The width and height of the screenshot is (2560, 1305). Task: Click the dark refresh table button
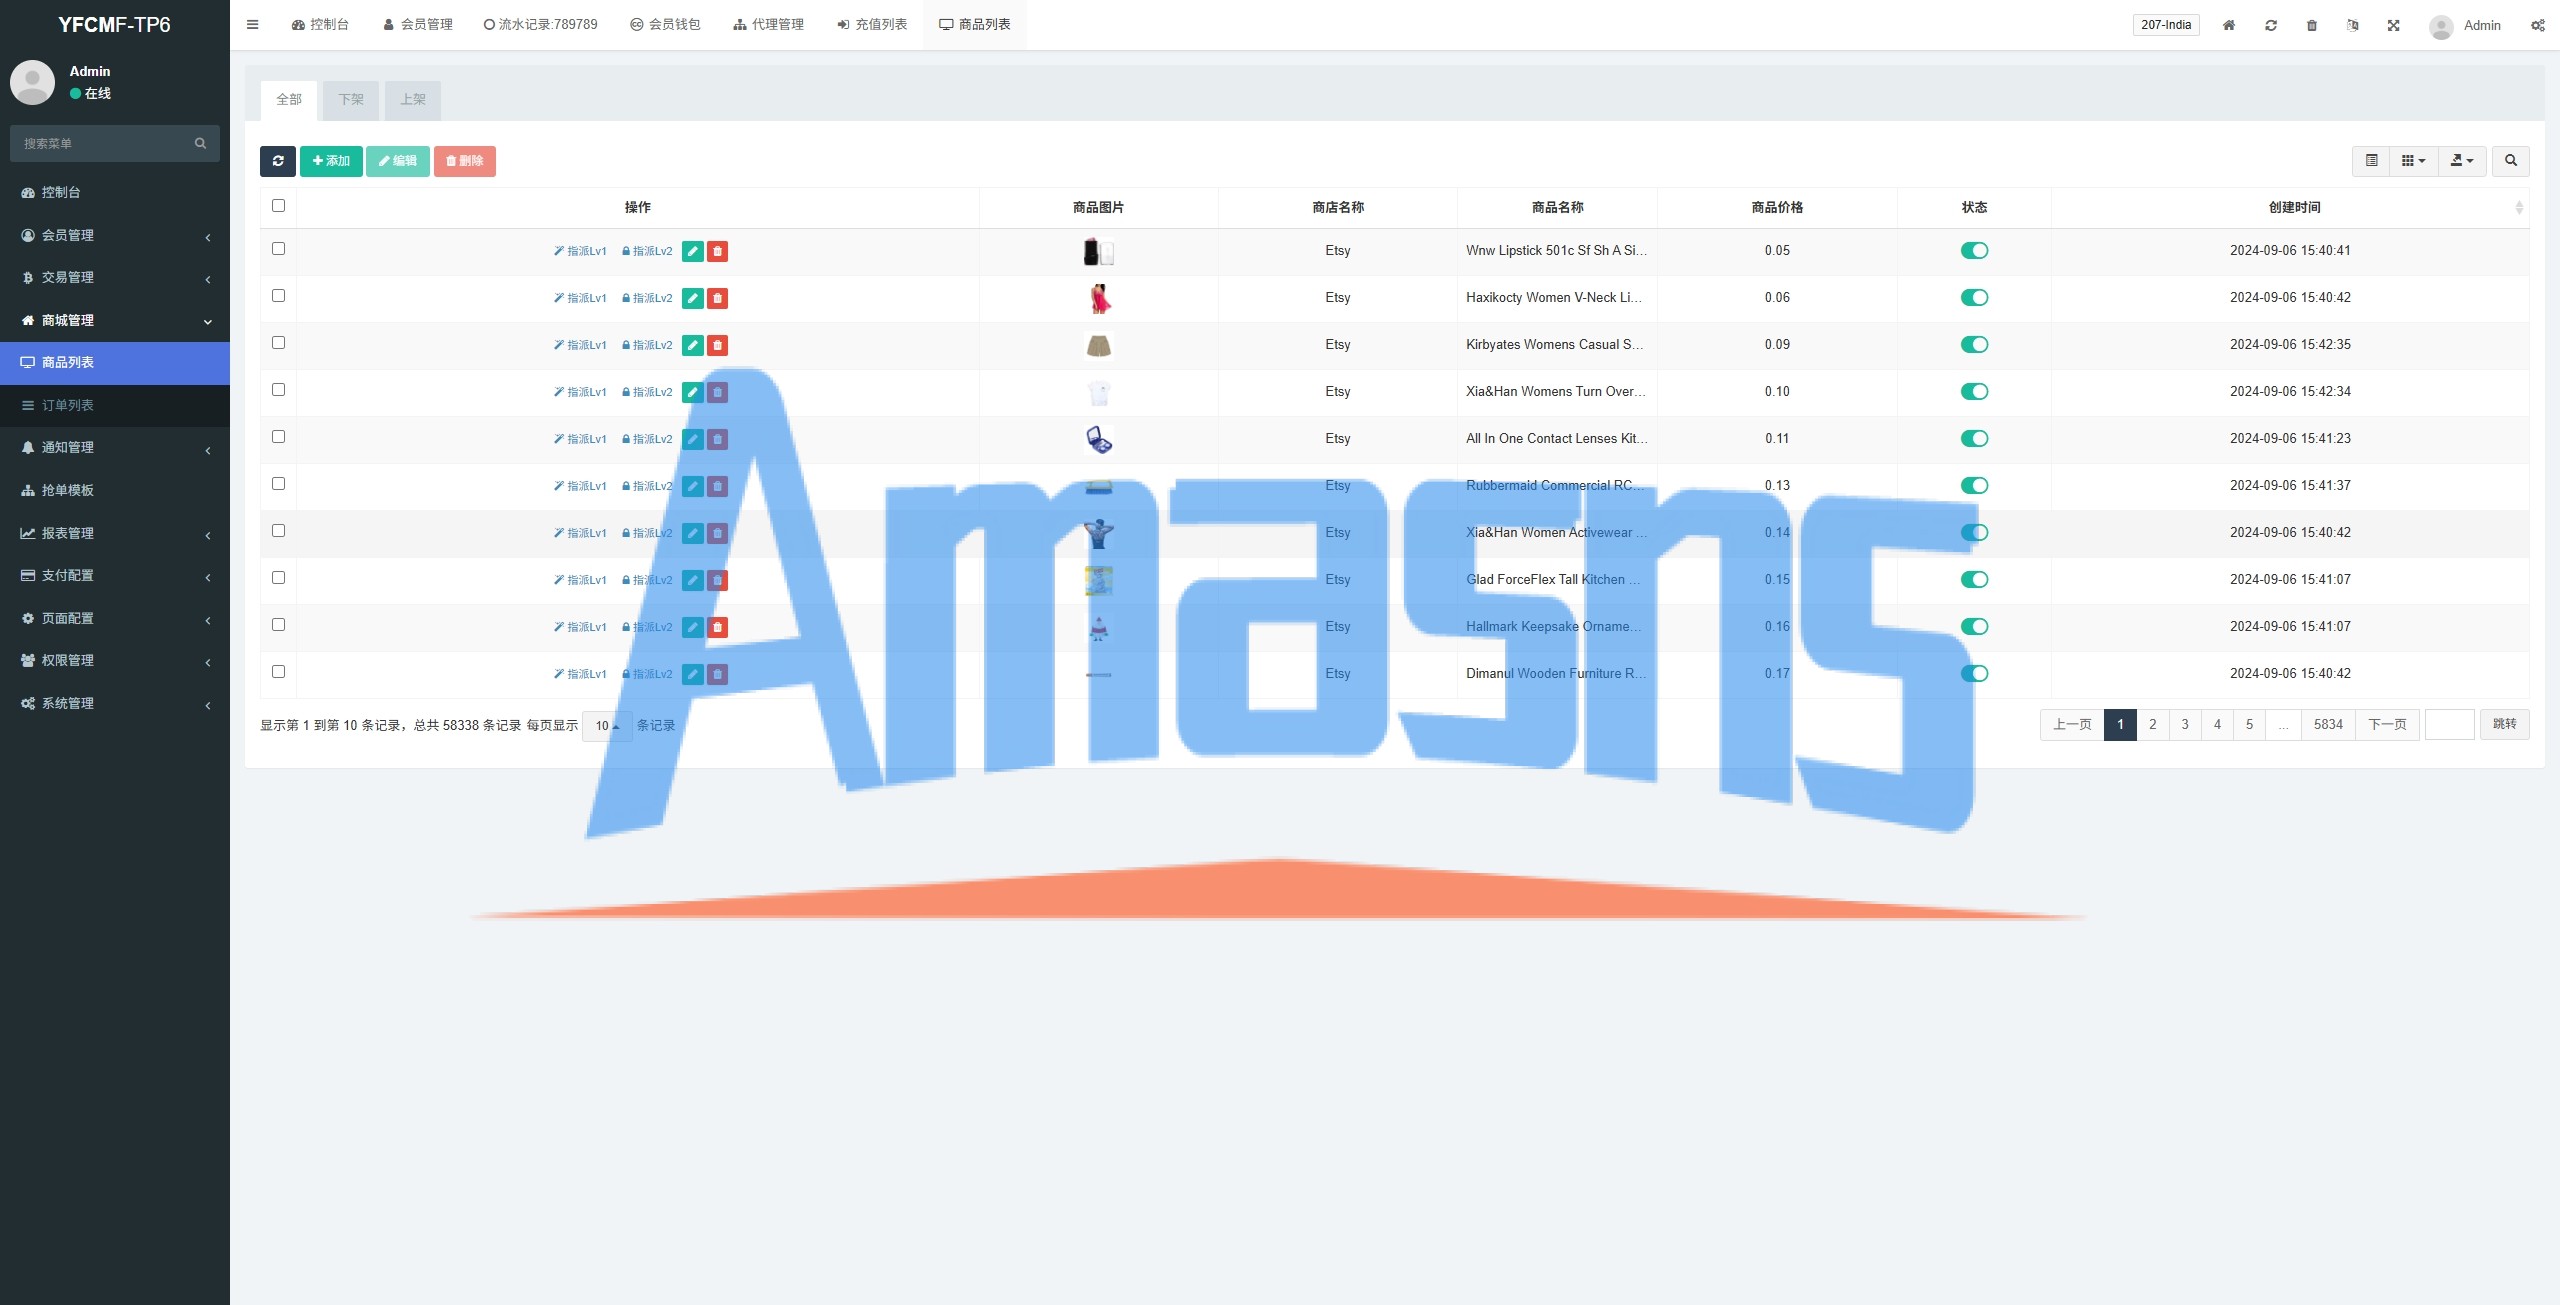coord(278,161)
